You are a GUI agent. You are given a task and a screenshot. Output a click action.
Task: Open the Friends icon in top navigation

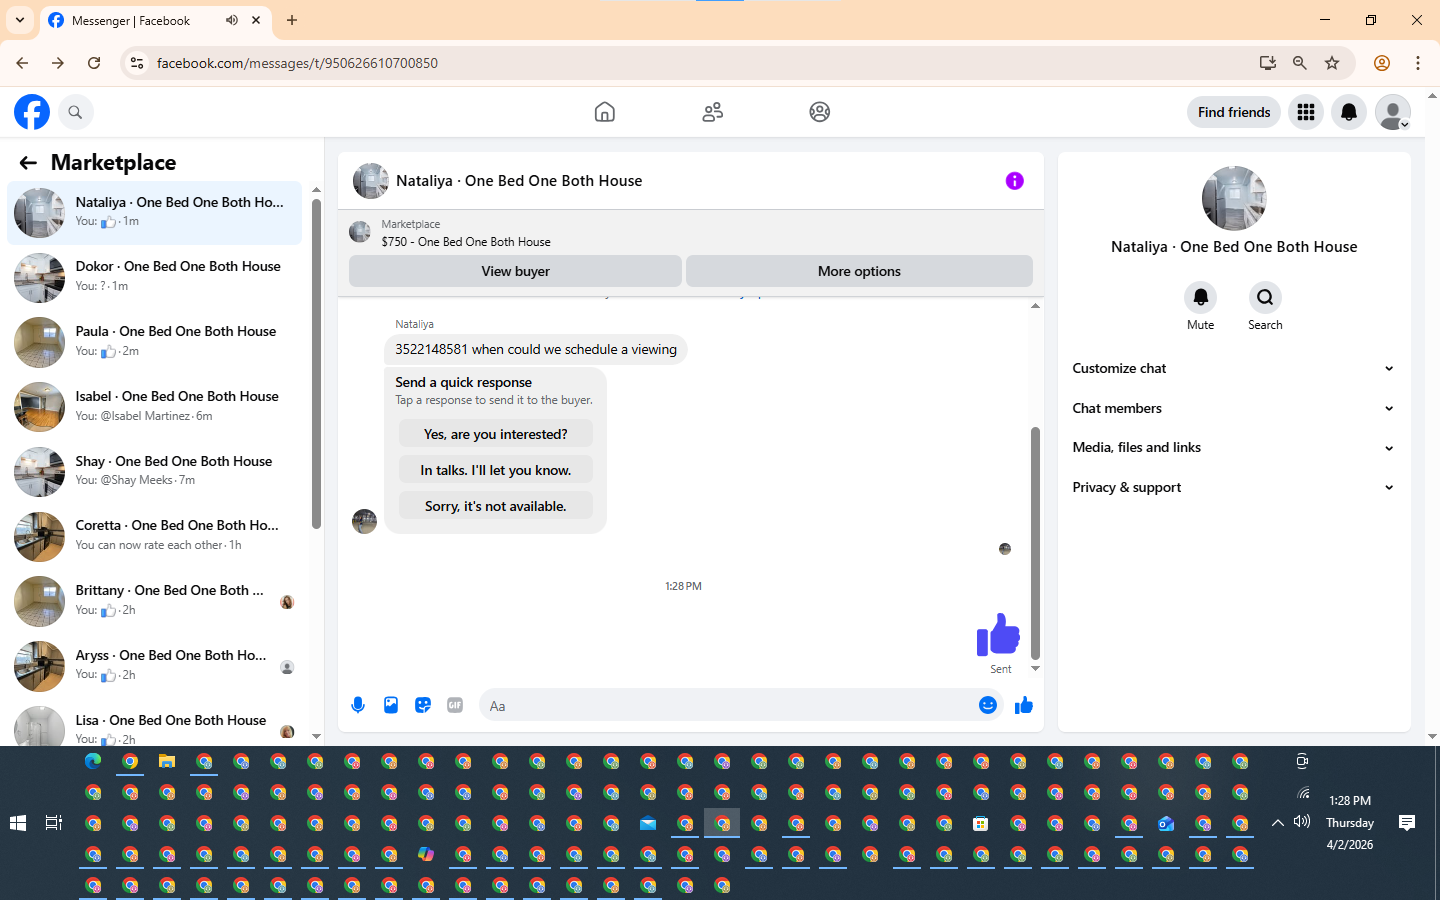point(712,112)
